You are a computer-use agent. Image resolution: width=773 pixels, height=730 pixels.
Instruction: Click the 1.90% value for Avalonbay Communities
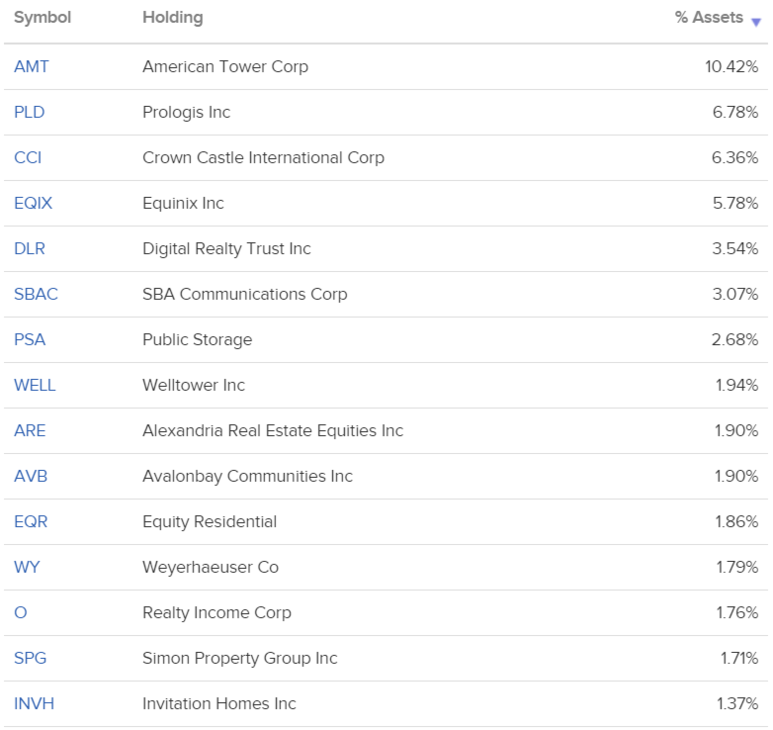click(x=737, y=476)
